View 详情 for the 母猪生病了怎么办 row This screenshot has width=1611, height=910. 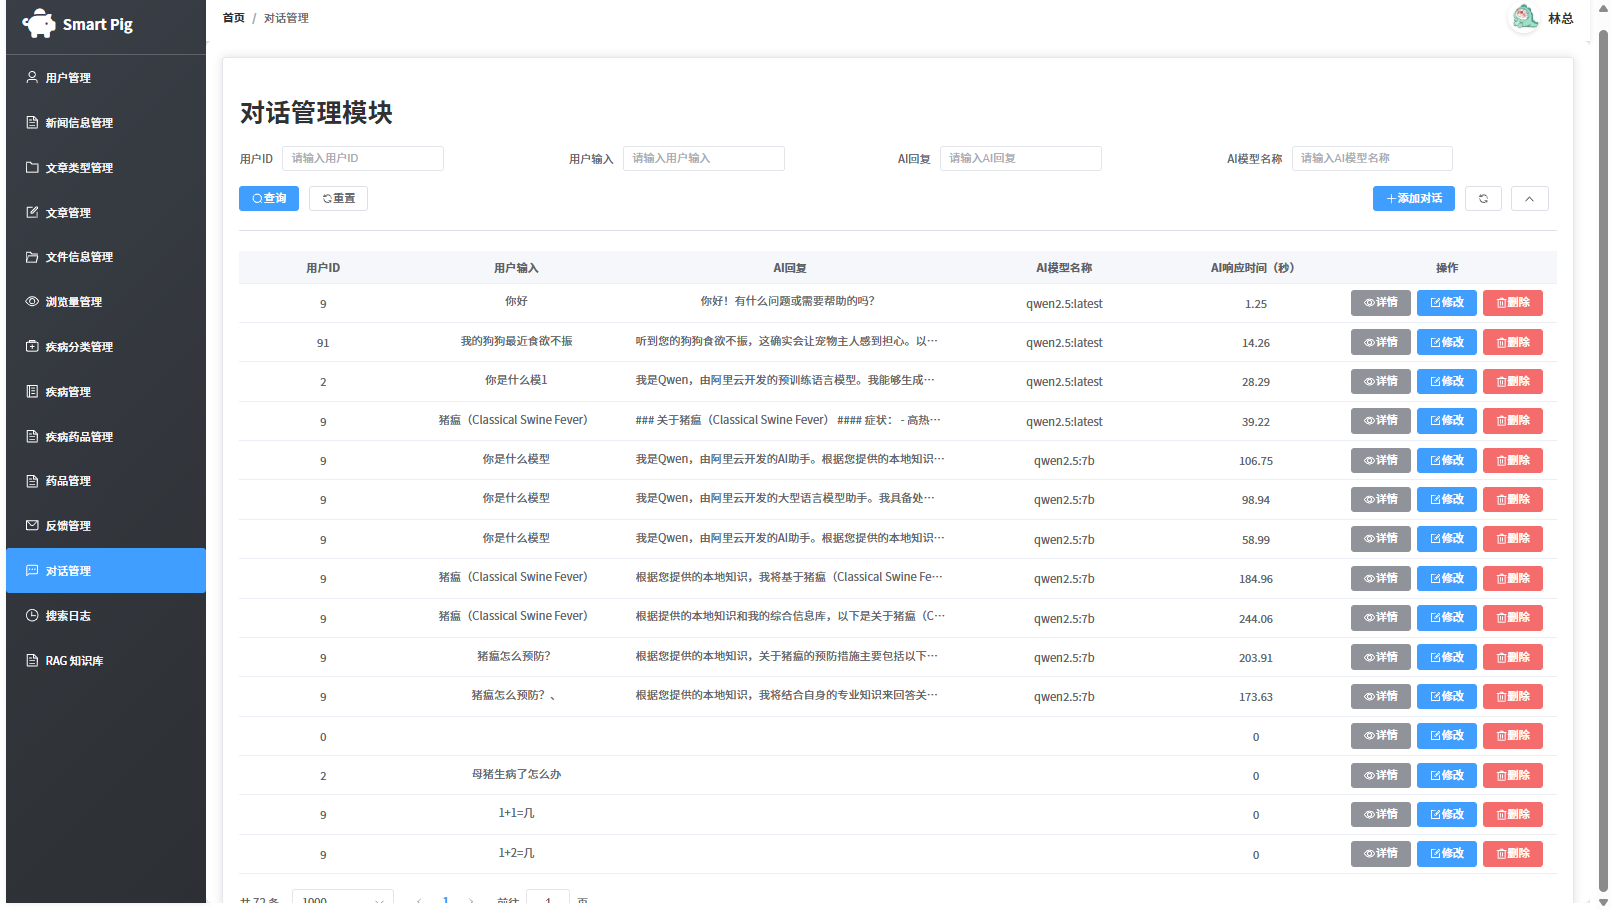pos(1380,775)
